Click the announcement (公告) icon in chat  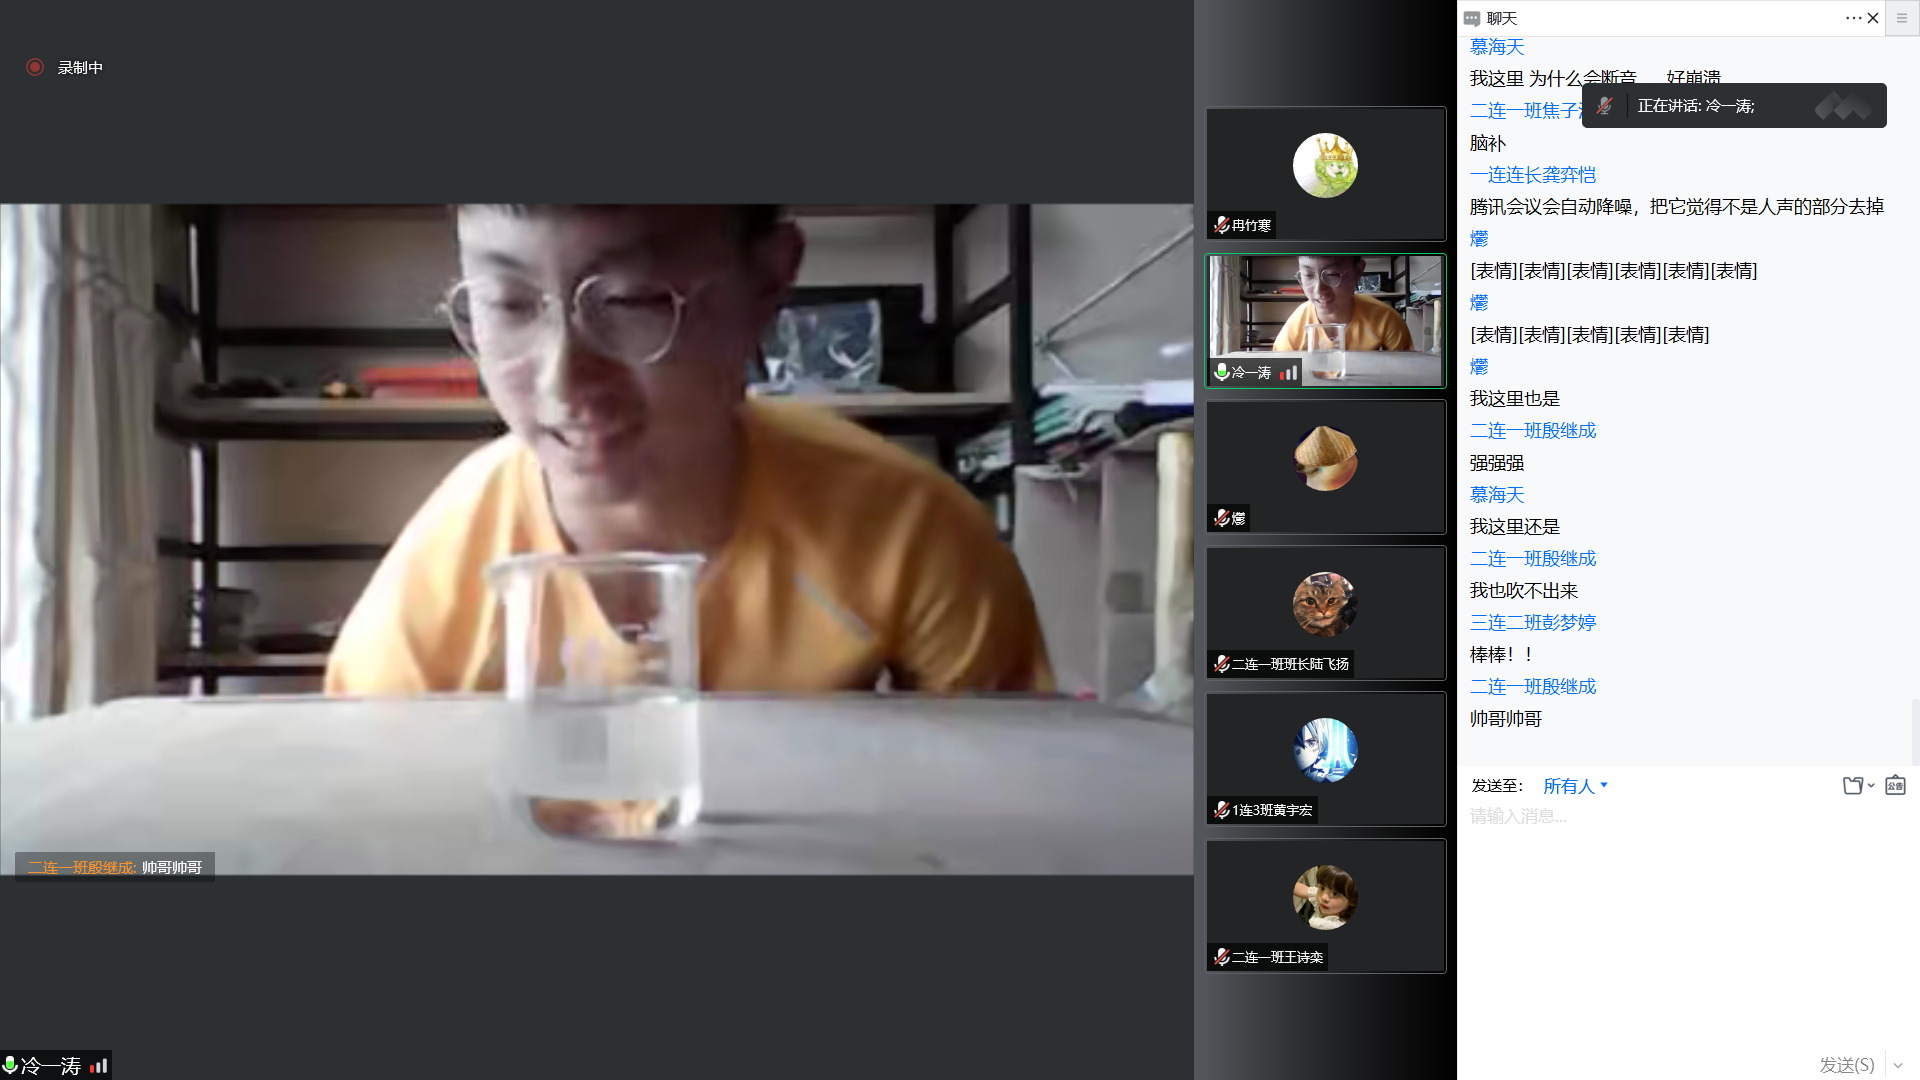pyautogui.click(x=1895, y=786)
